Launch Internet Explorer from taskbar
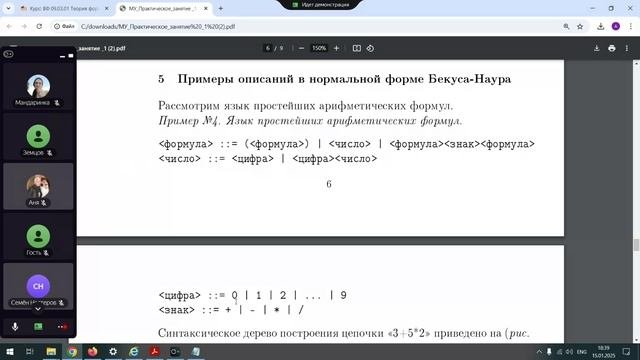This screenshot has height=360, width=640. point(134,351)
